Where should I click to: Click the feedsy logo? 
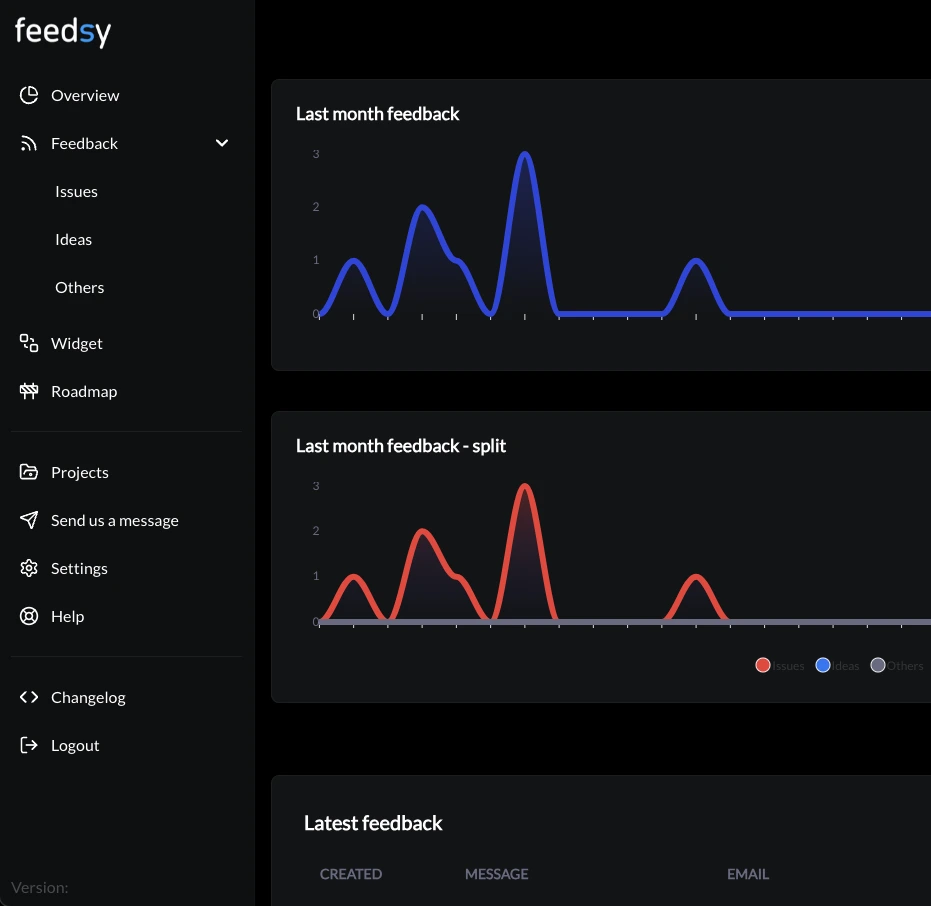click(62, 31)
